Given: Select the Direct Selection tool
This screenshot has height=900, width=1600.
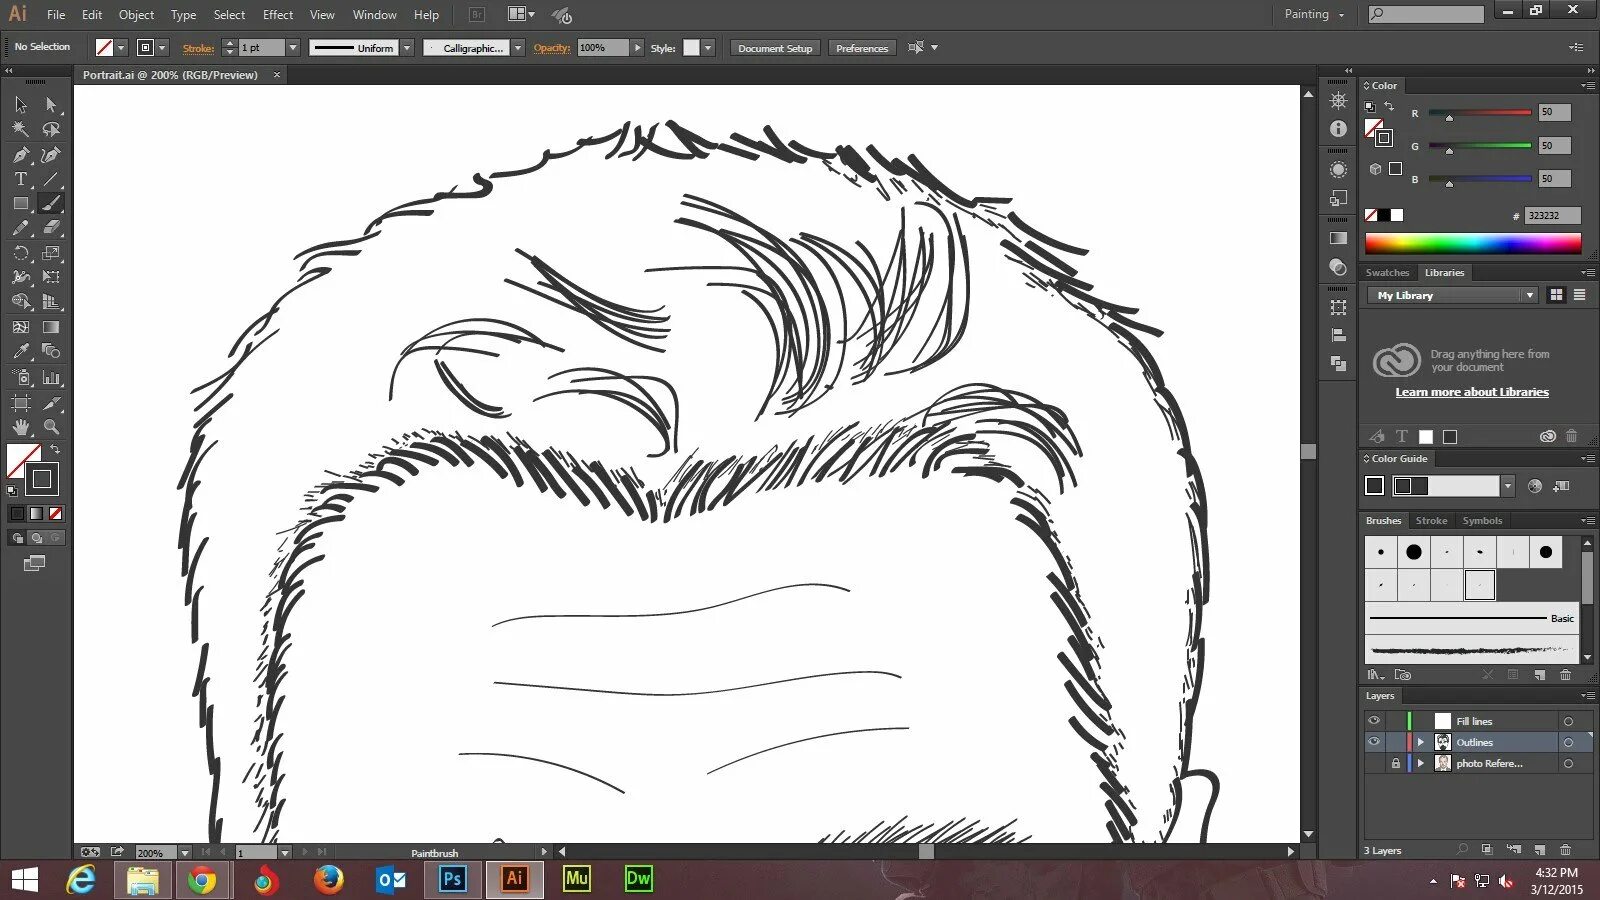Looking at the screenshot, I should [51, 104].
